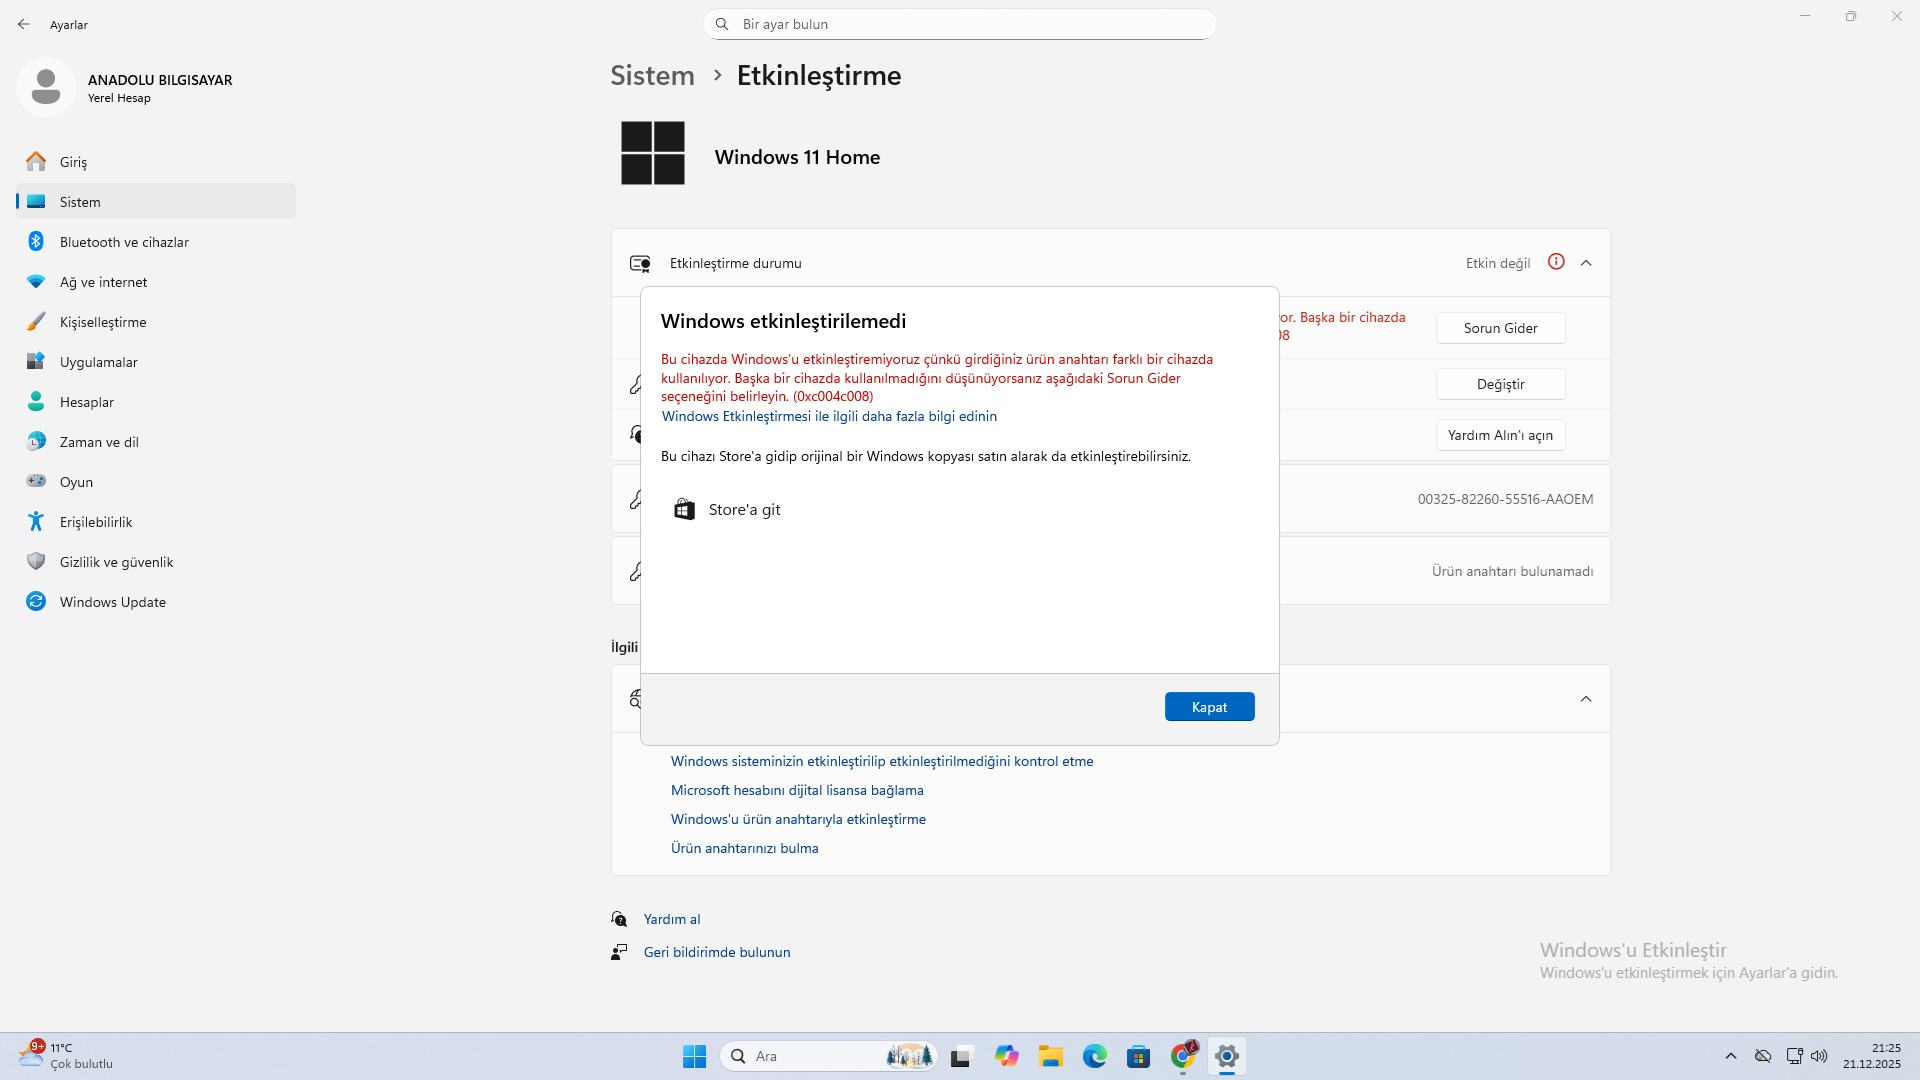Open the Task View taskbar icon
Screen dimensions: 1920x1080
pyautogui.click(x=962, y=1056)
